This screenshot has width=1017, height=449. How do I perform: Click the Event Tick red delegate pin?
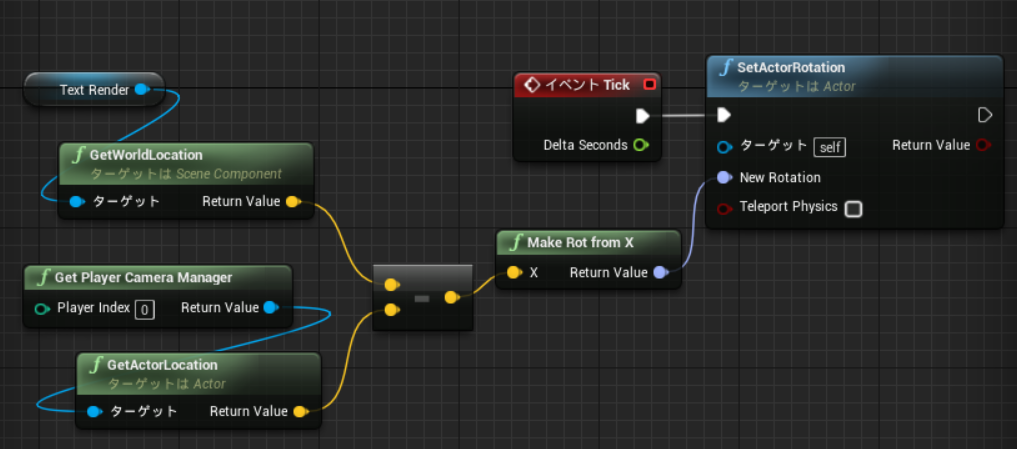[x=649, y=84]
